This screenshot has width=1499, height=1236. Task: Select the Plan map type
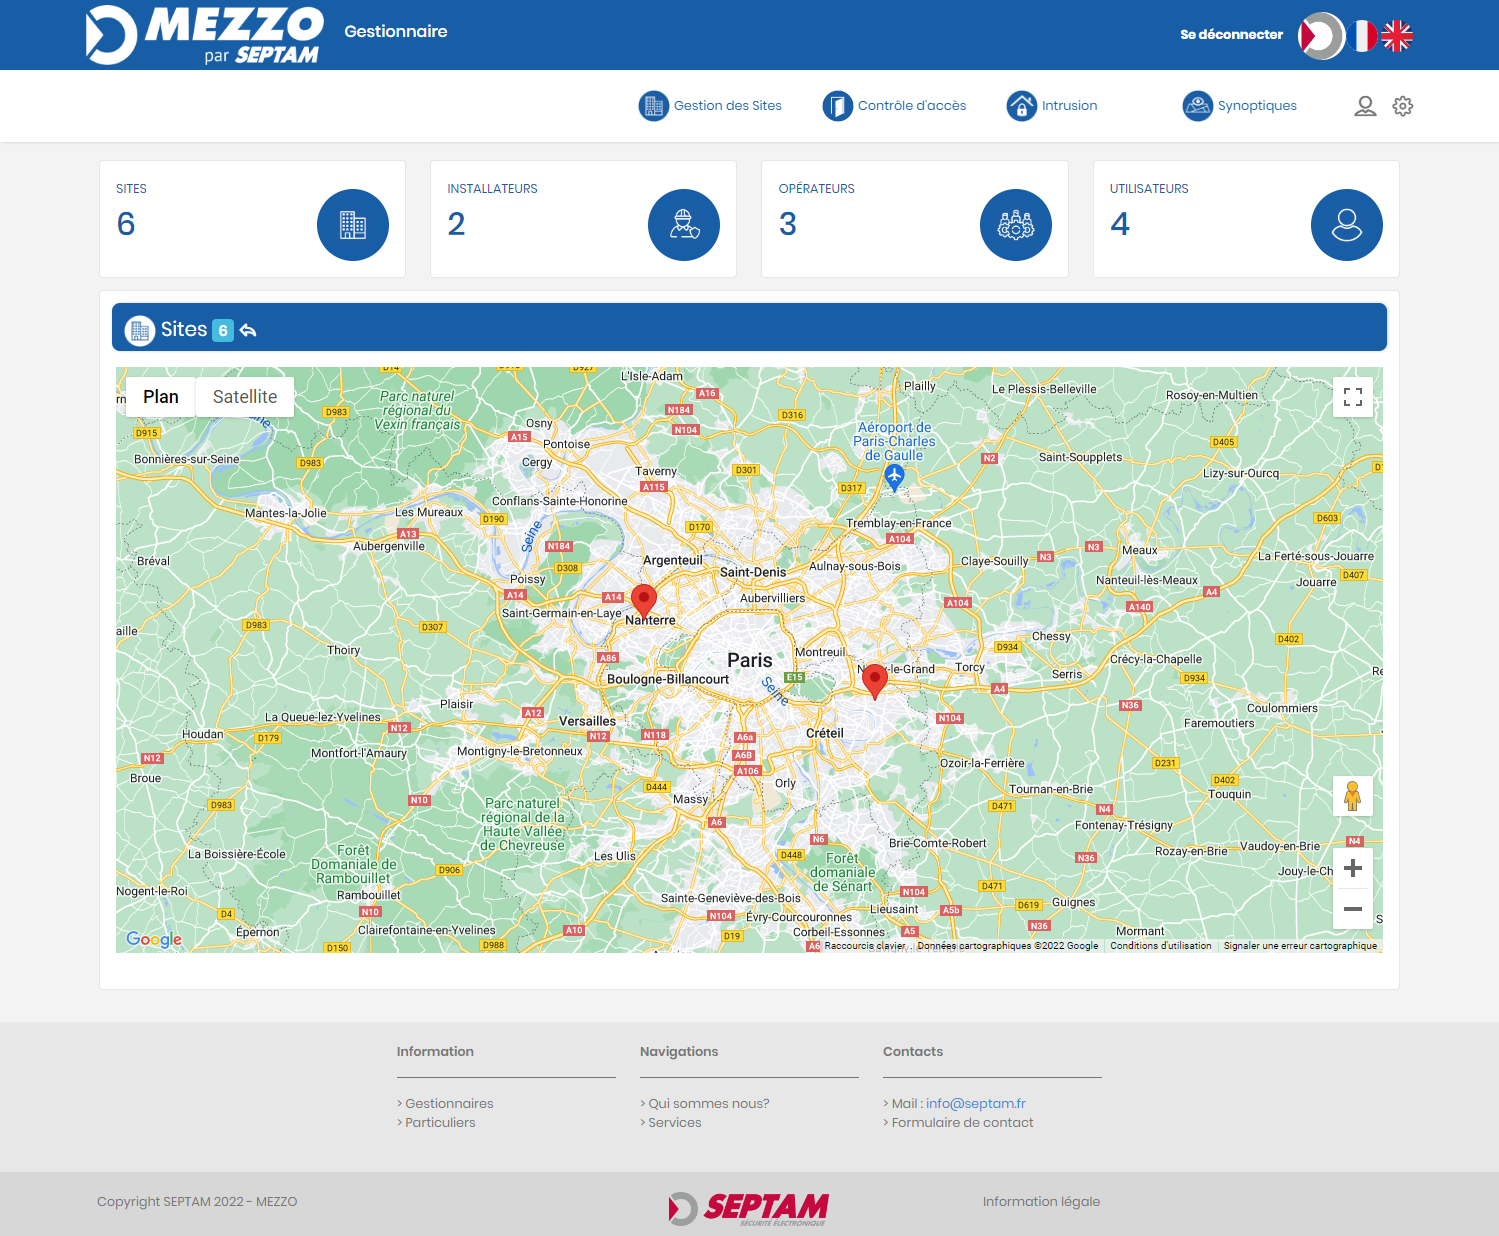point(160,397)
